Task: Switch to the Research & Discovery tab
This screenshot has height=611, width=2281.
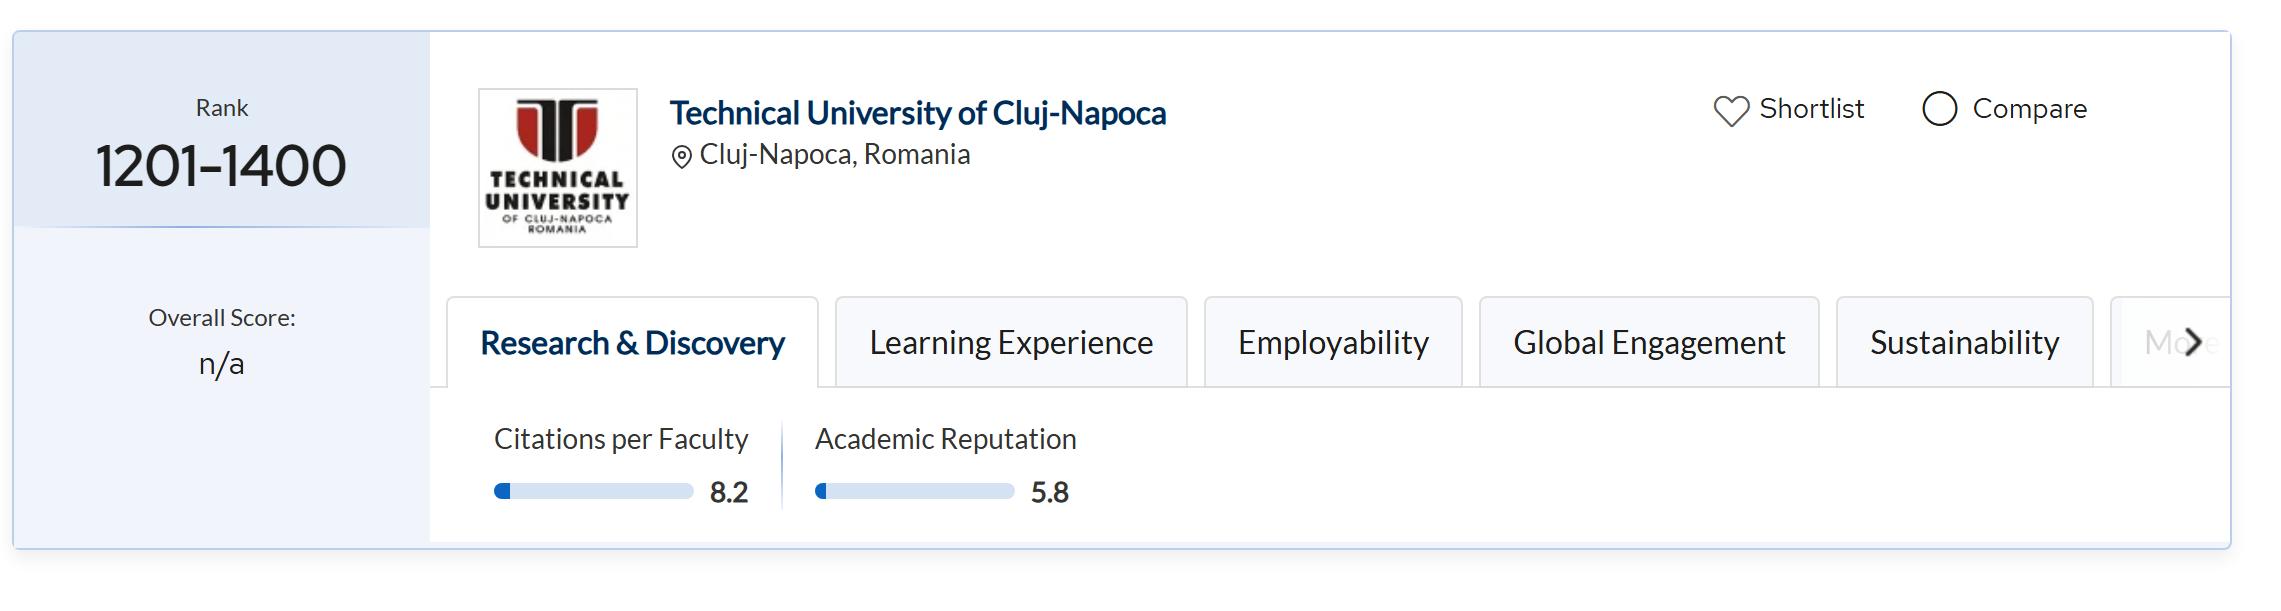Action: [632, 343]
